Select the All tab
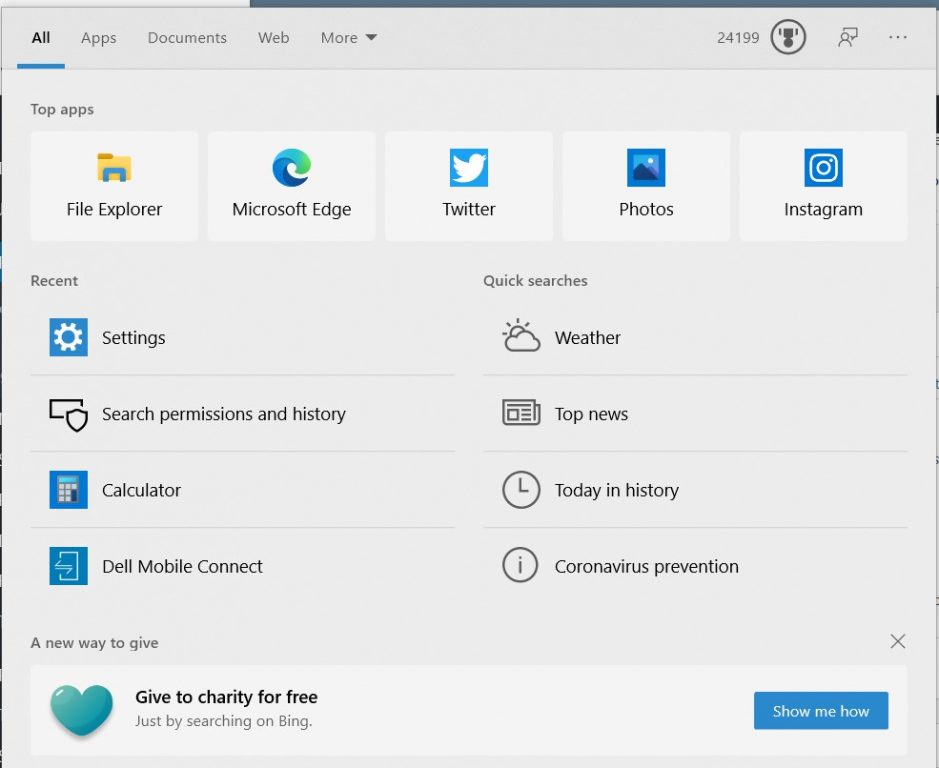 [x=41, y=38]
